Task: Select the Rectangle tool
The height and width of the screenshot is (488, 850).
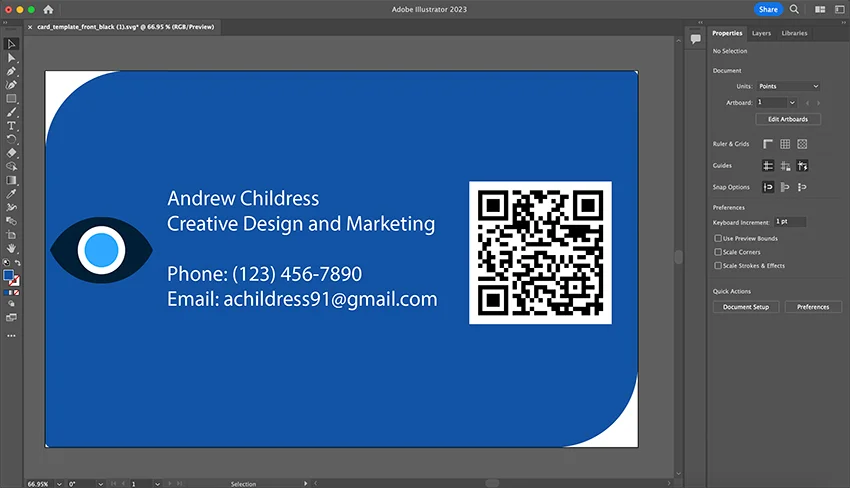Action: point(11,99)
